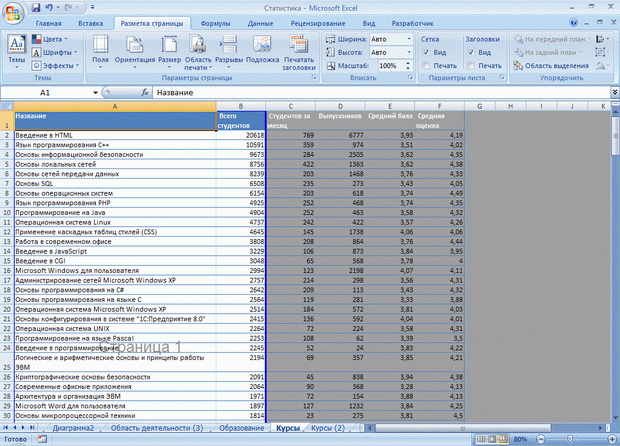Click the Select All corner button
The image size is (620, 446).
click(7, 106)
